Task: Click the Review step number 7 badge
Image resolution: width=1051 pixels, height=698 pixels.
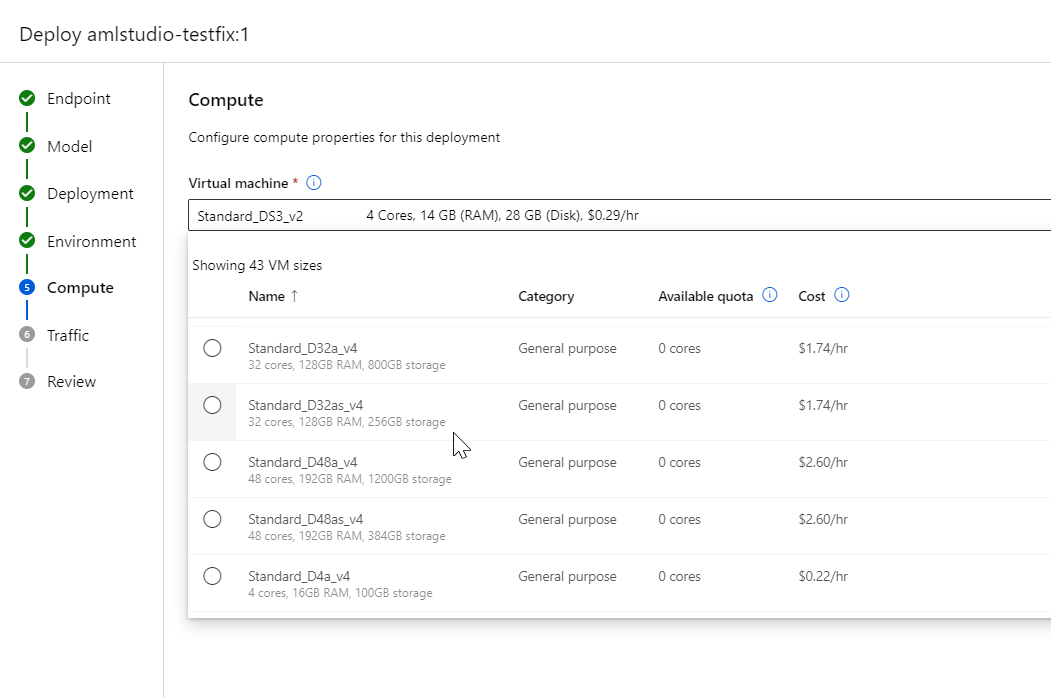Action: [x=27, y=382]
